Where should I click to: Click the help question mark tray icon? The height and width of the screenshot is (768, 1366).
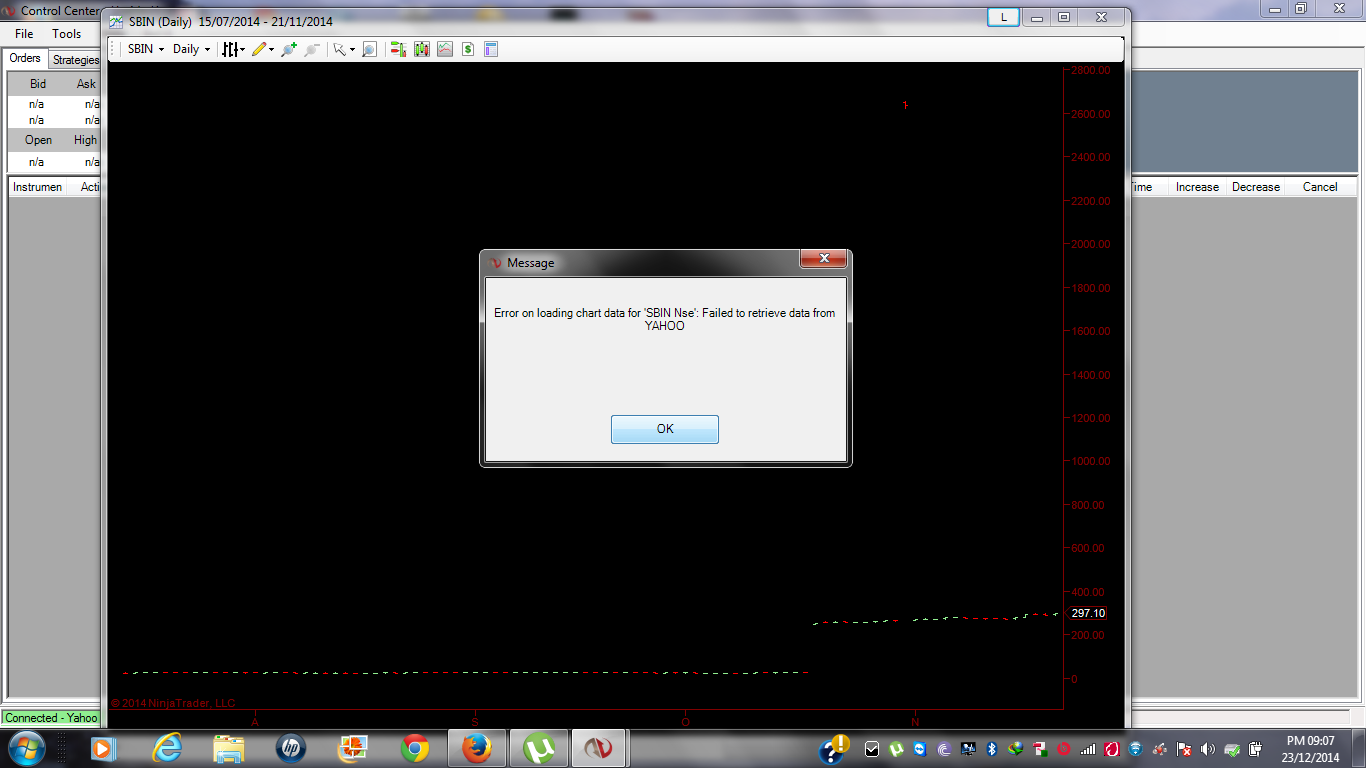tap(833, 749)
